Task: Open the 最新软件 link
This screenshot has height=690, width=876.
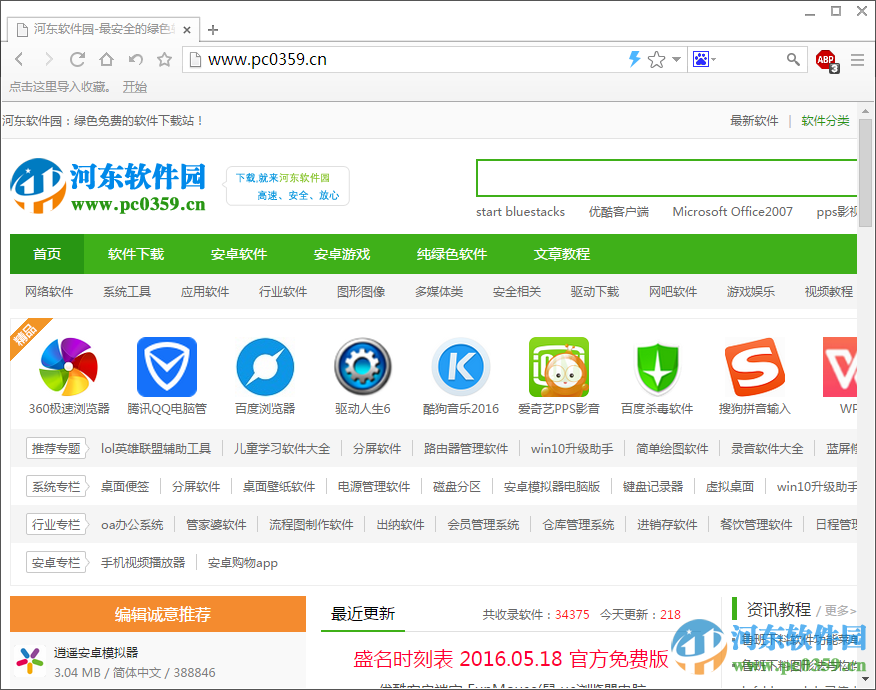Action: [755, 120]
